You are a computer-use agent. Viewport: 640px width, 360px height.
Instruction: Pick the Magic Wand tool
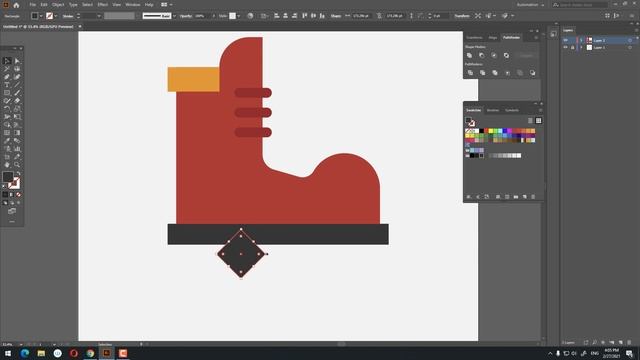pos(7,69)
